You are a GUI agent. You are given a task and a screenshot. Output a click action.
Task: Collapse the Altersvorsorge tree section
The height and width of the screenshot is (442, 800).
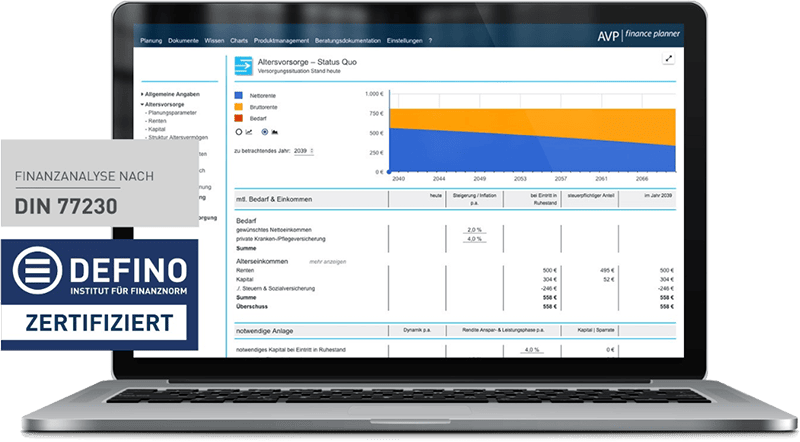[x=163, y=105]
